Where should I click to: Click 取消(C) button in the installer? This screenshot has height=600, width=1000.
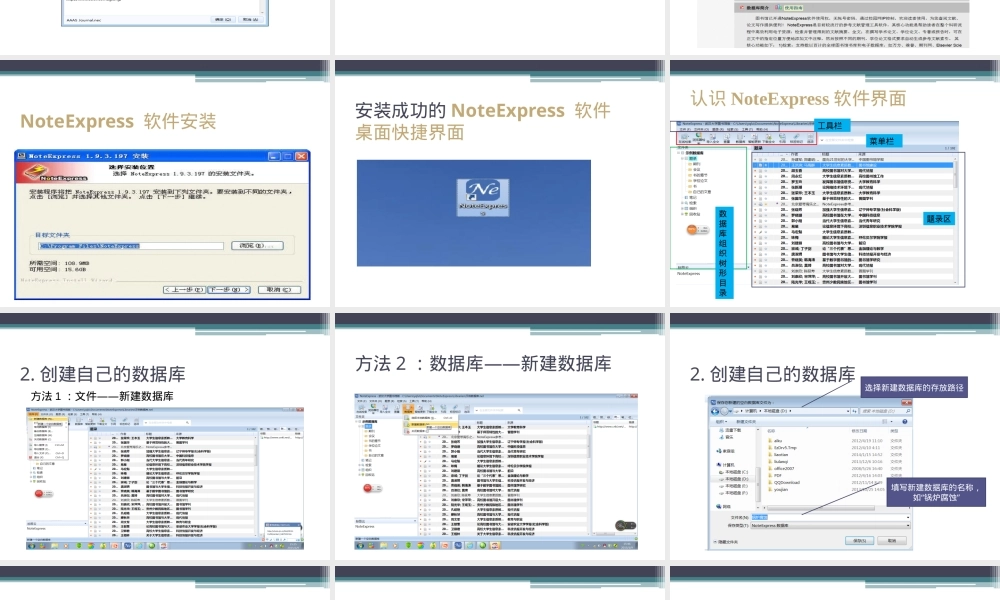point(279,289)
